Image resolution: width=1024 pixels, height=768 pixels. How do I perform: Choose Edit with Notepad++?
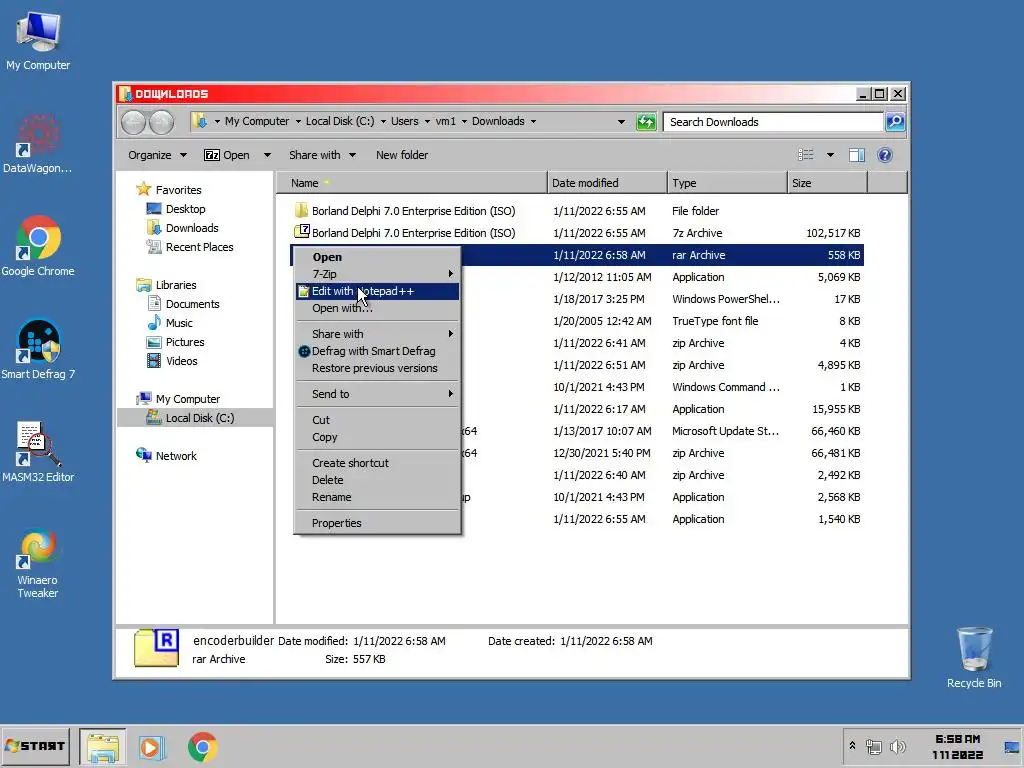pos(377,291)
